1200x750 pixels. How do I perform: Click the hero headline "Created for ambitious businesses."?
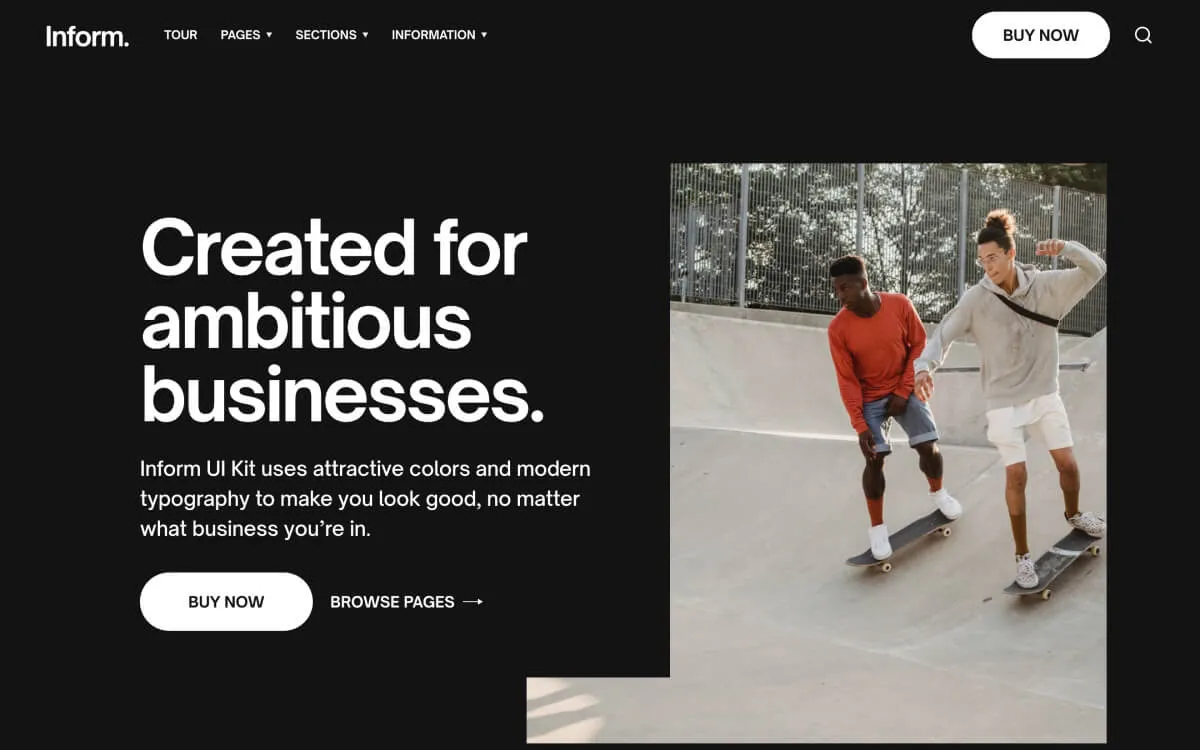tap(343, 321)
